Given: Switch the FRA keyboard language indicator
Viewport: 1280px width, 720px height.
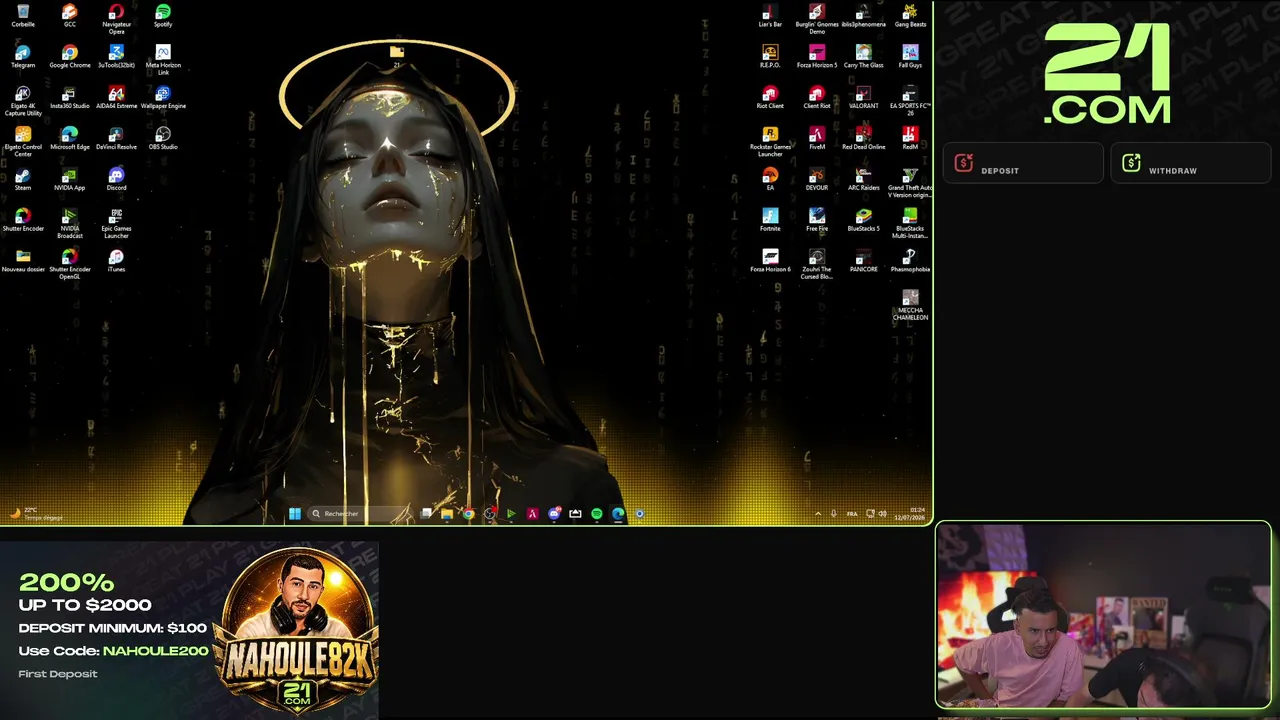Looking at the screenshot, I should click(852, 514).
